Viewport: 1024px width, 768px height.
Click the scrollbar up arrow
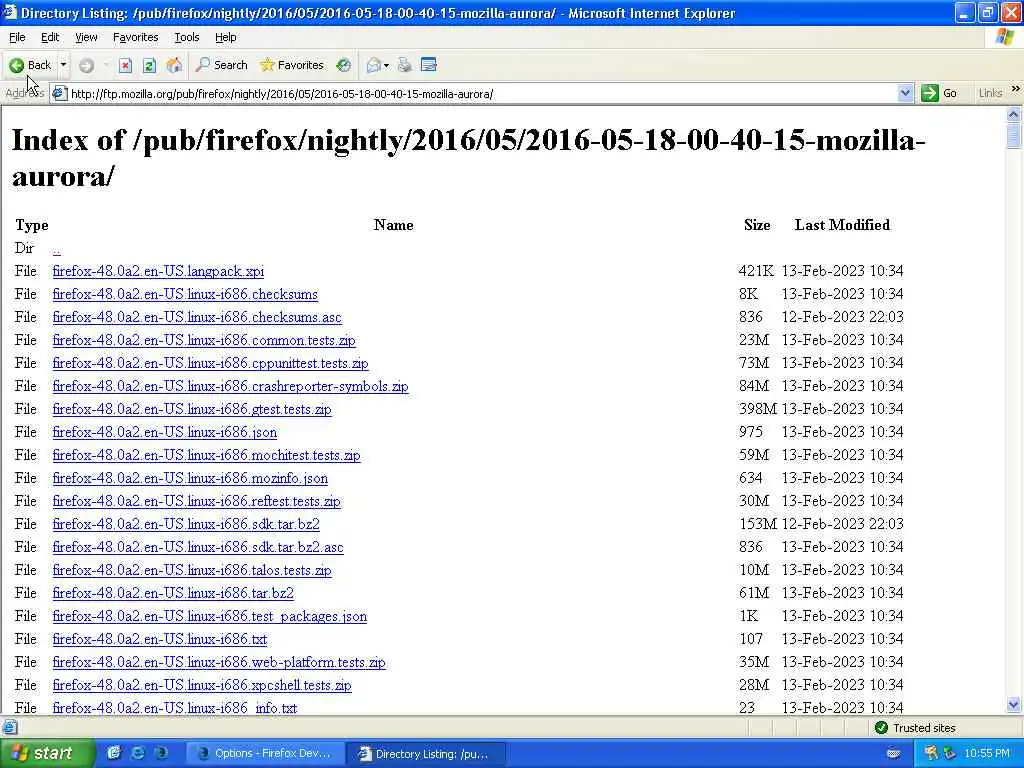(x=1014, y=114)
